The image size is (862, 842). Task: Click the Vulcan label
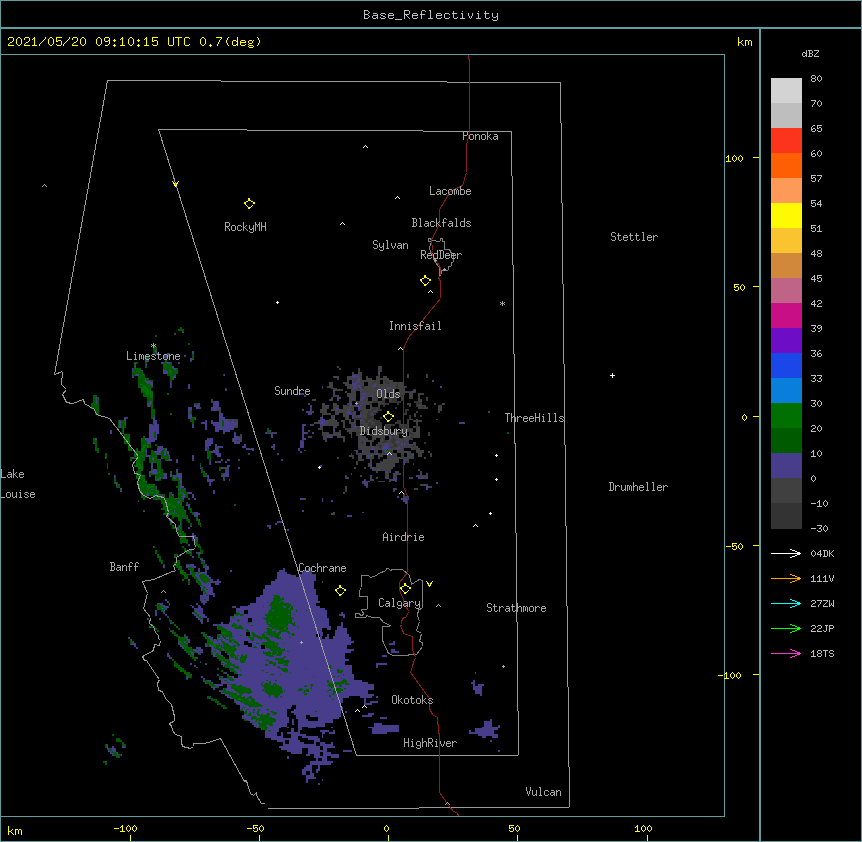coord(543,792)
